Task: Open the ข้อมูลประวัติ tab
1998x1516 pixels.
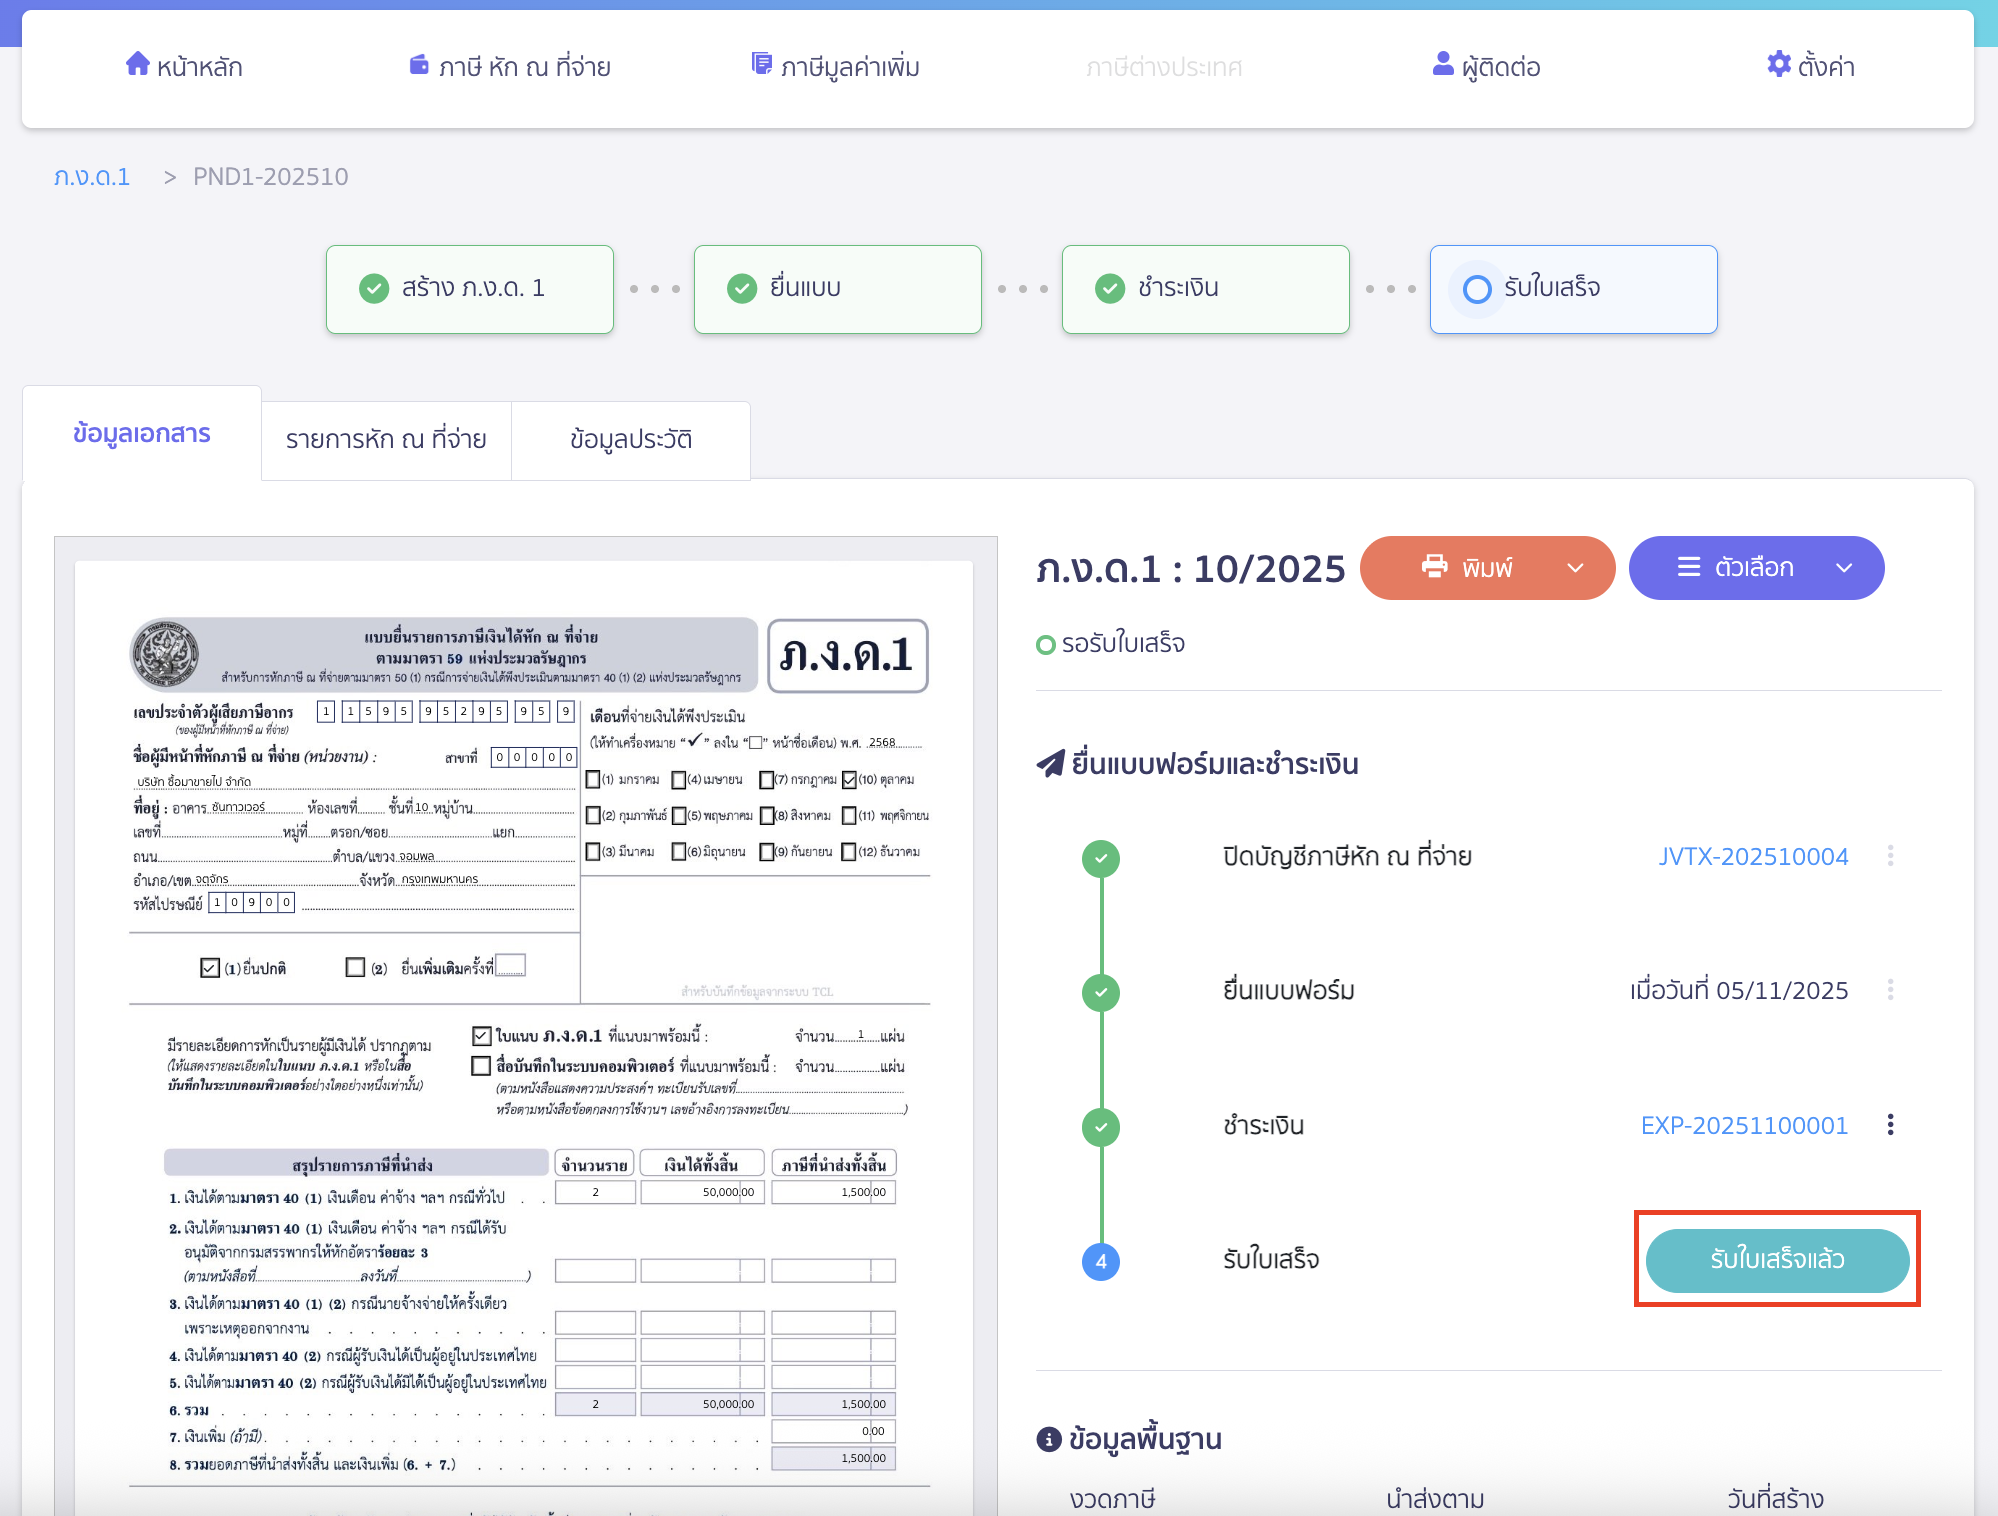Action: pos(630,439)
